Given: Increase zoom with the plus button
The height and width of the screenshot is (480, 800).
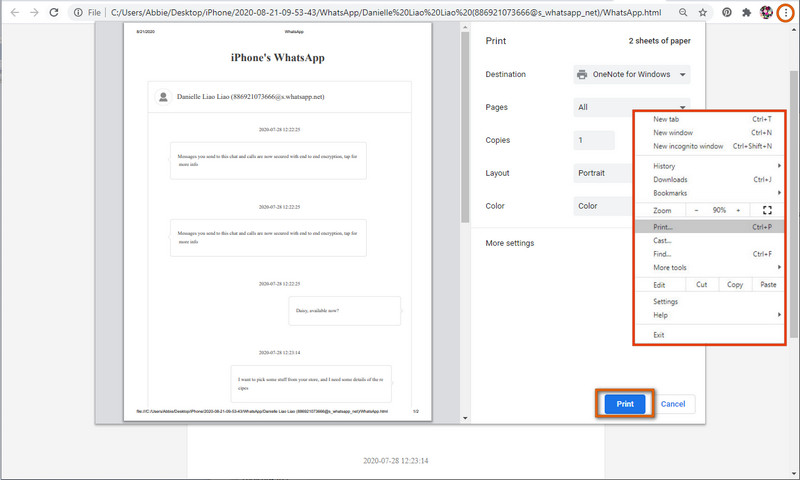Looking at the screenshot, I should coord(738,210).
